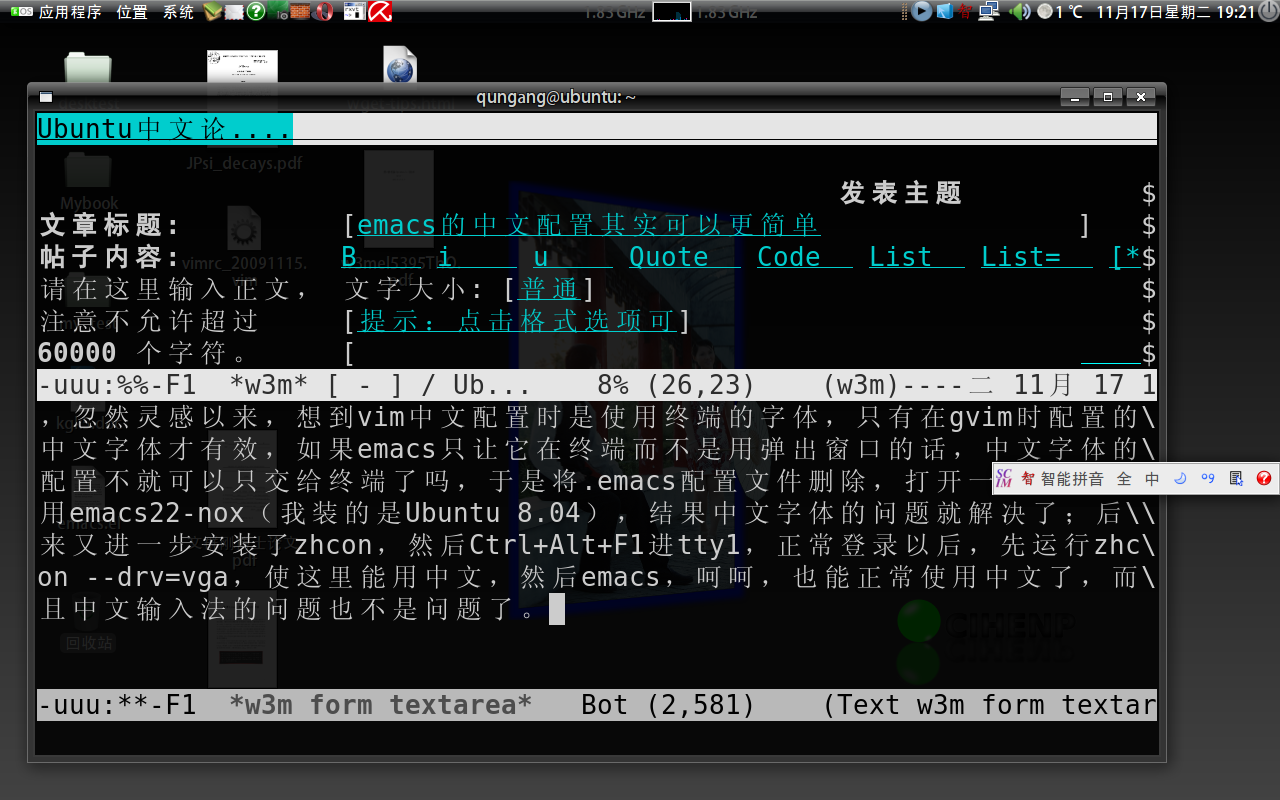Click the globe HTML file desktop icon
This screenshot has width=1280, height=800.
pos(399,66)
